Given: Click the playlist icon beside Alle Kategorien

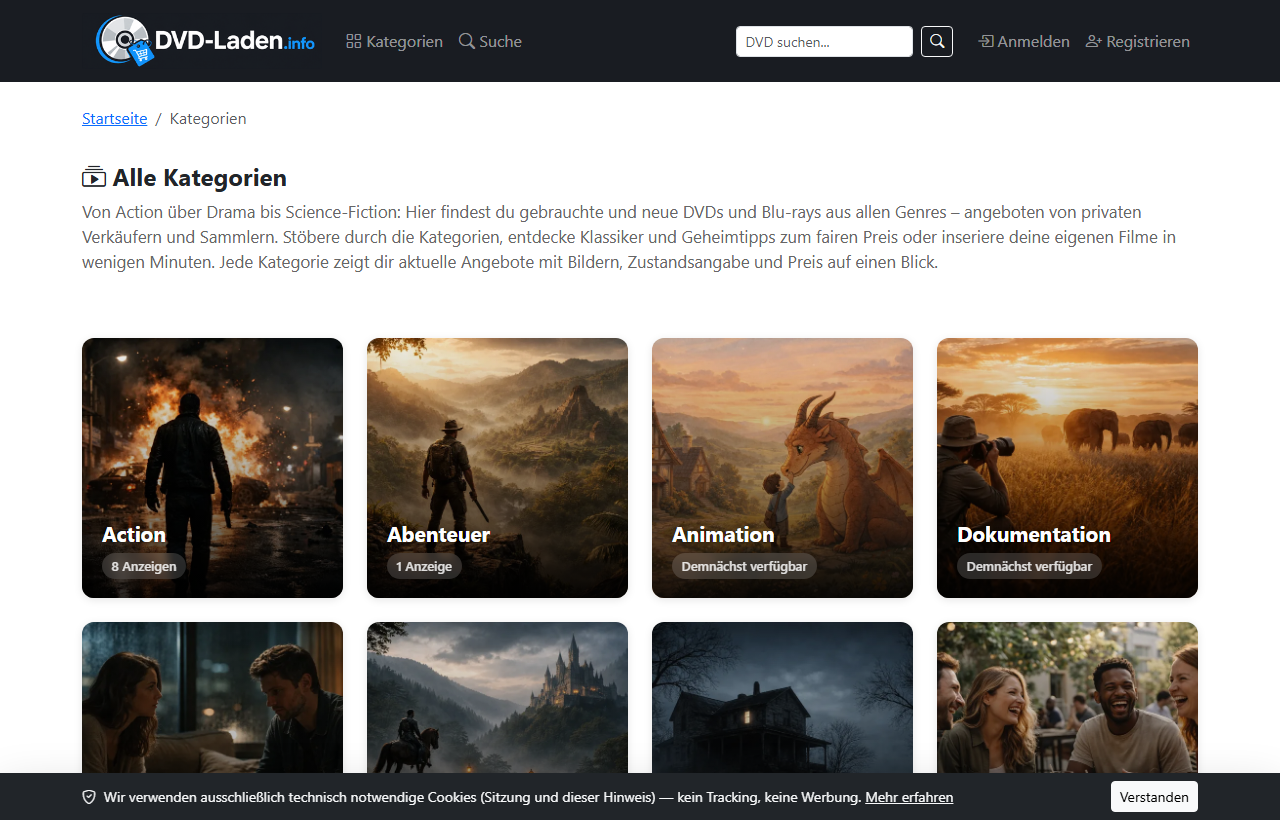Looking at the screenshot, I should tap(94, 177).
